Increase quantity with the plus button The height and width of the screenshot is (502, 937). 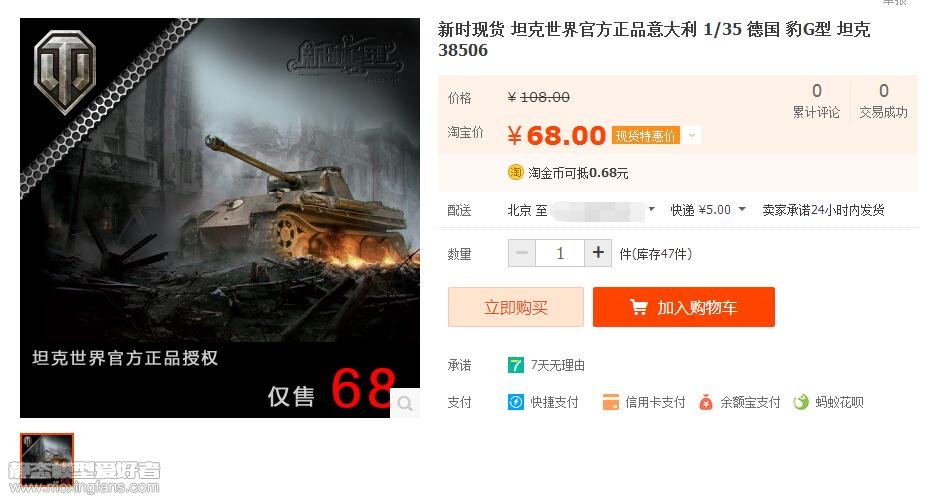[598, 253]
